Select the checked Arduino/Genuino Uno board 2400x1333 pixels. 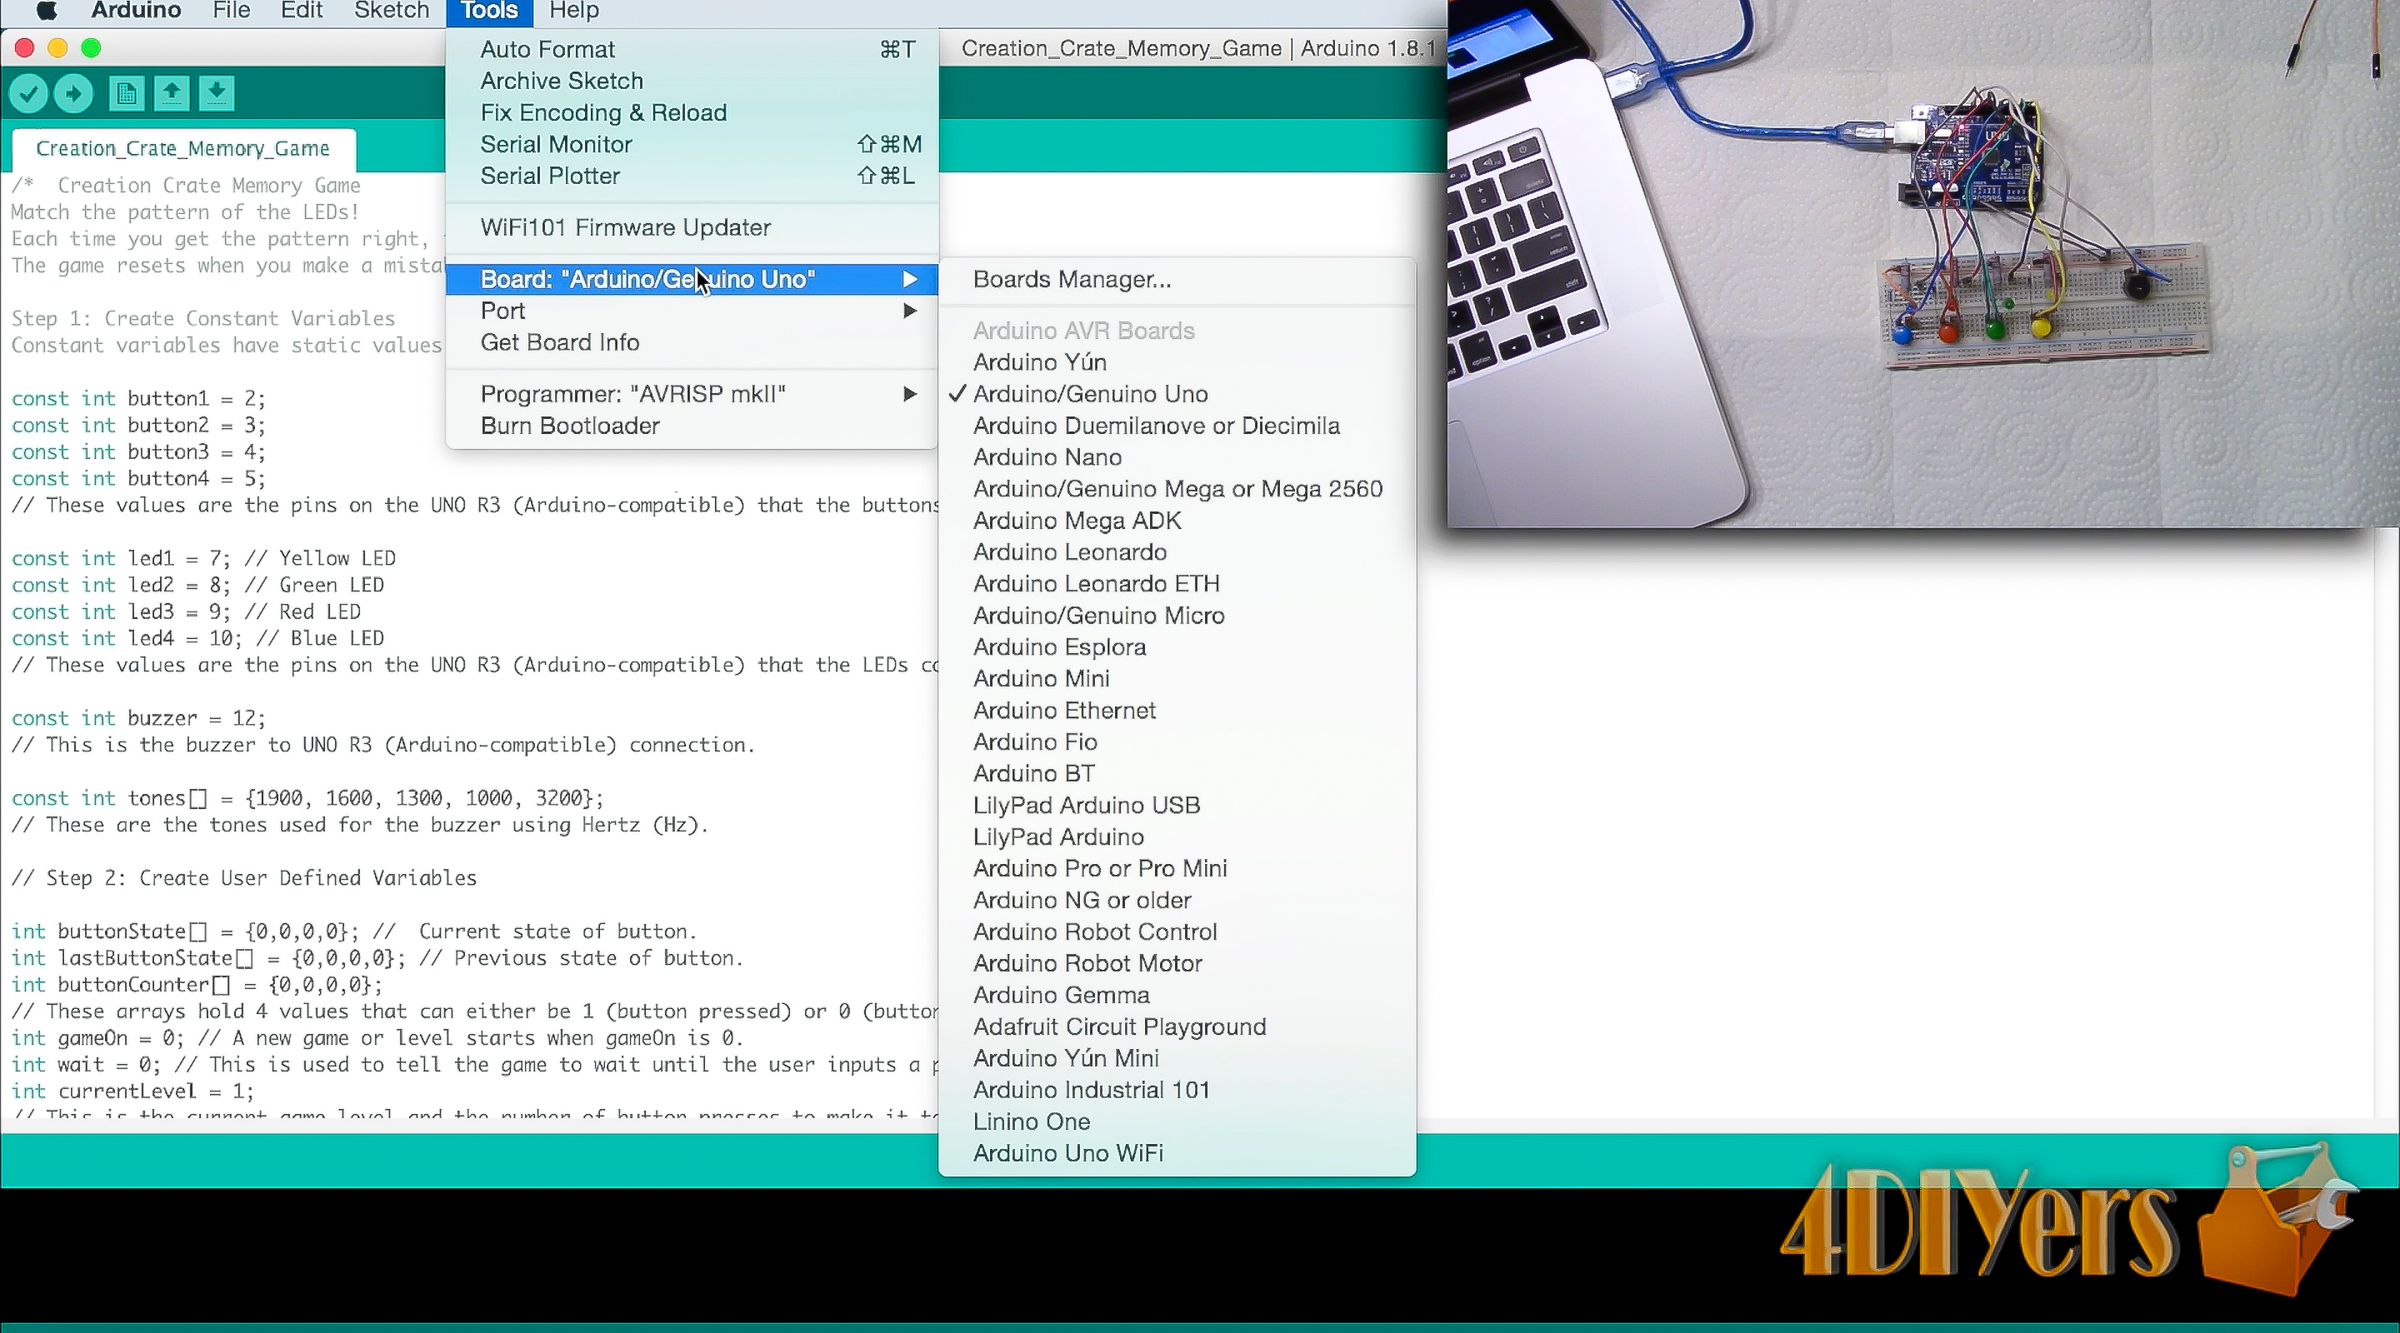click(1090, 394)
